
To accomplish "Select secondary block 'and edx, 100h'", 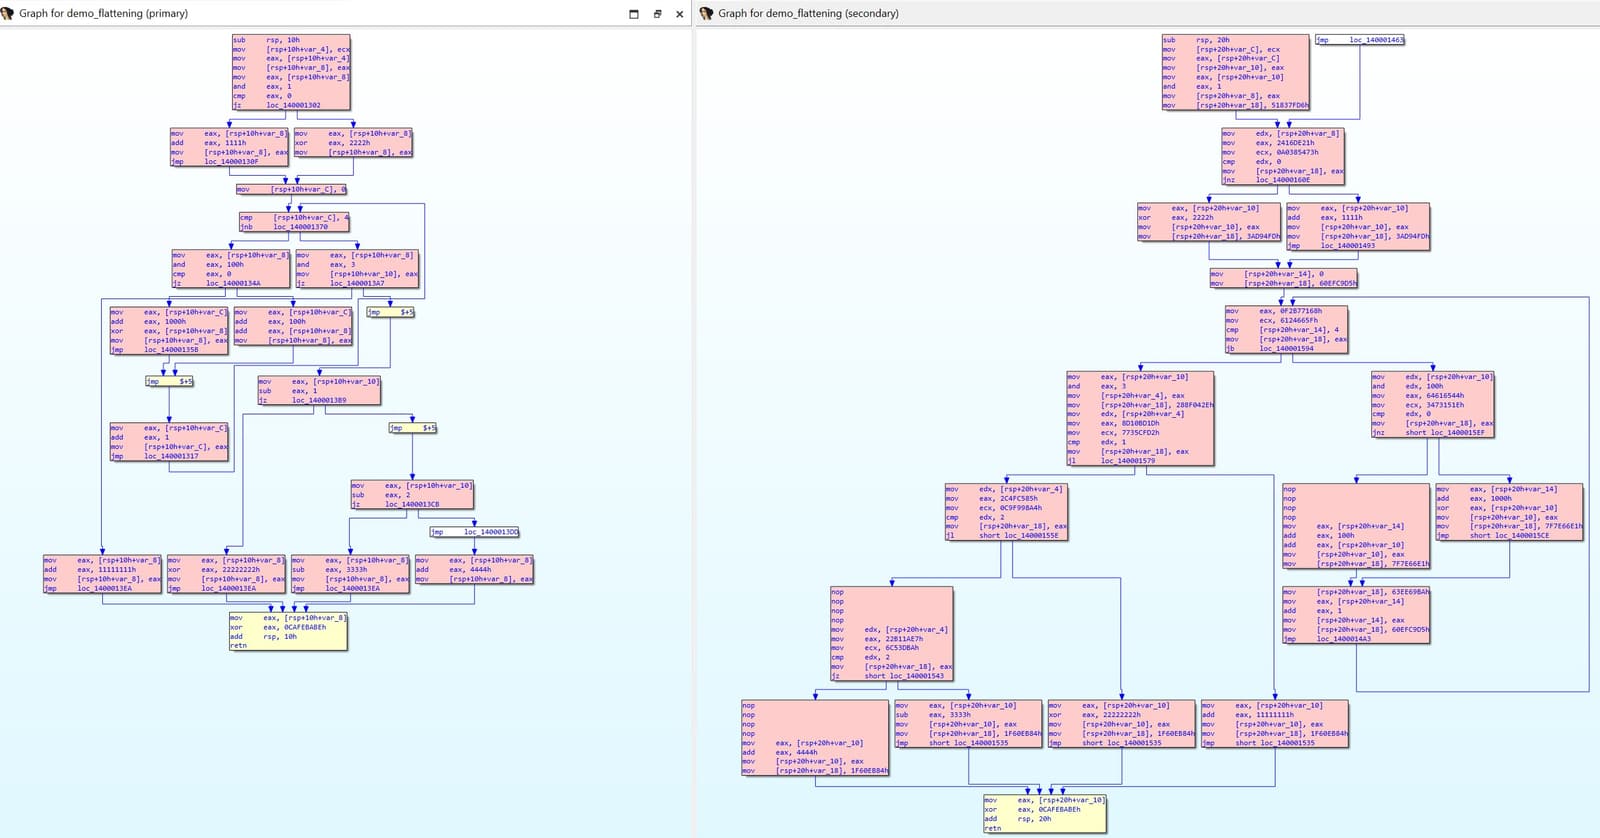I will tap(1432, 405).
